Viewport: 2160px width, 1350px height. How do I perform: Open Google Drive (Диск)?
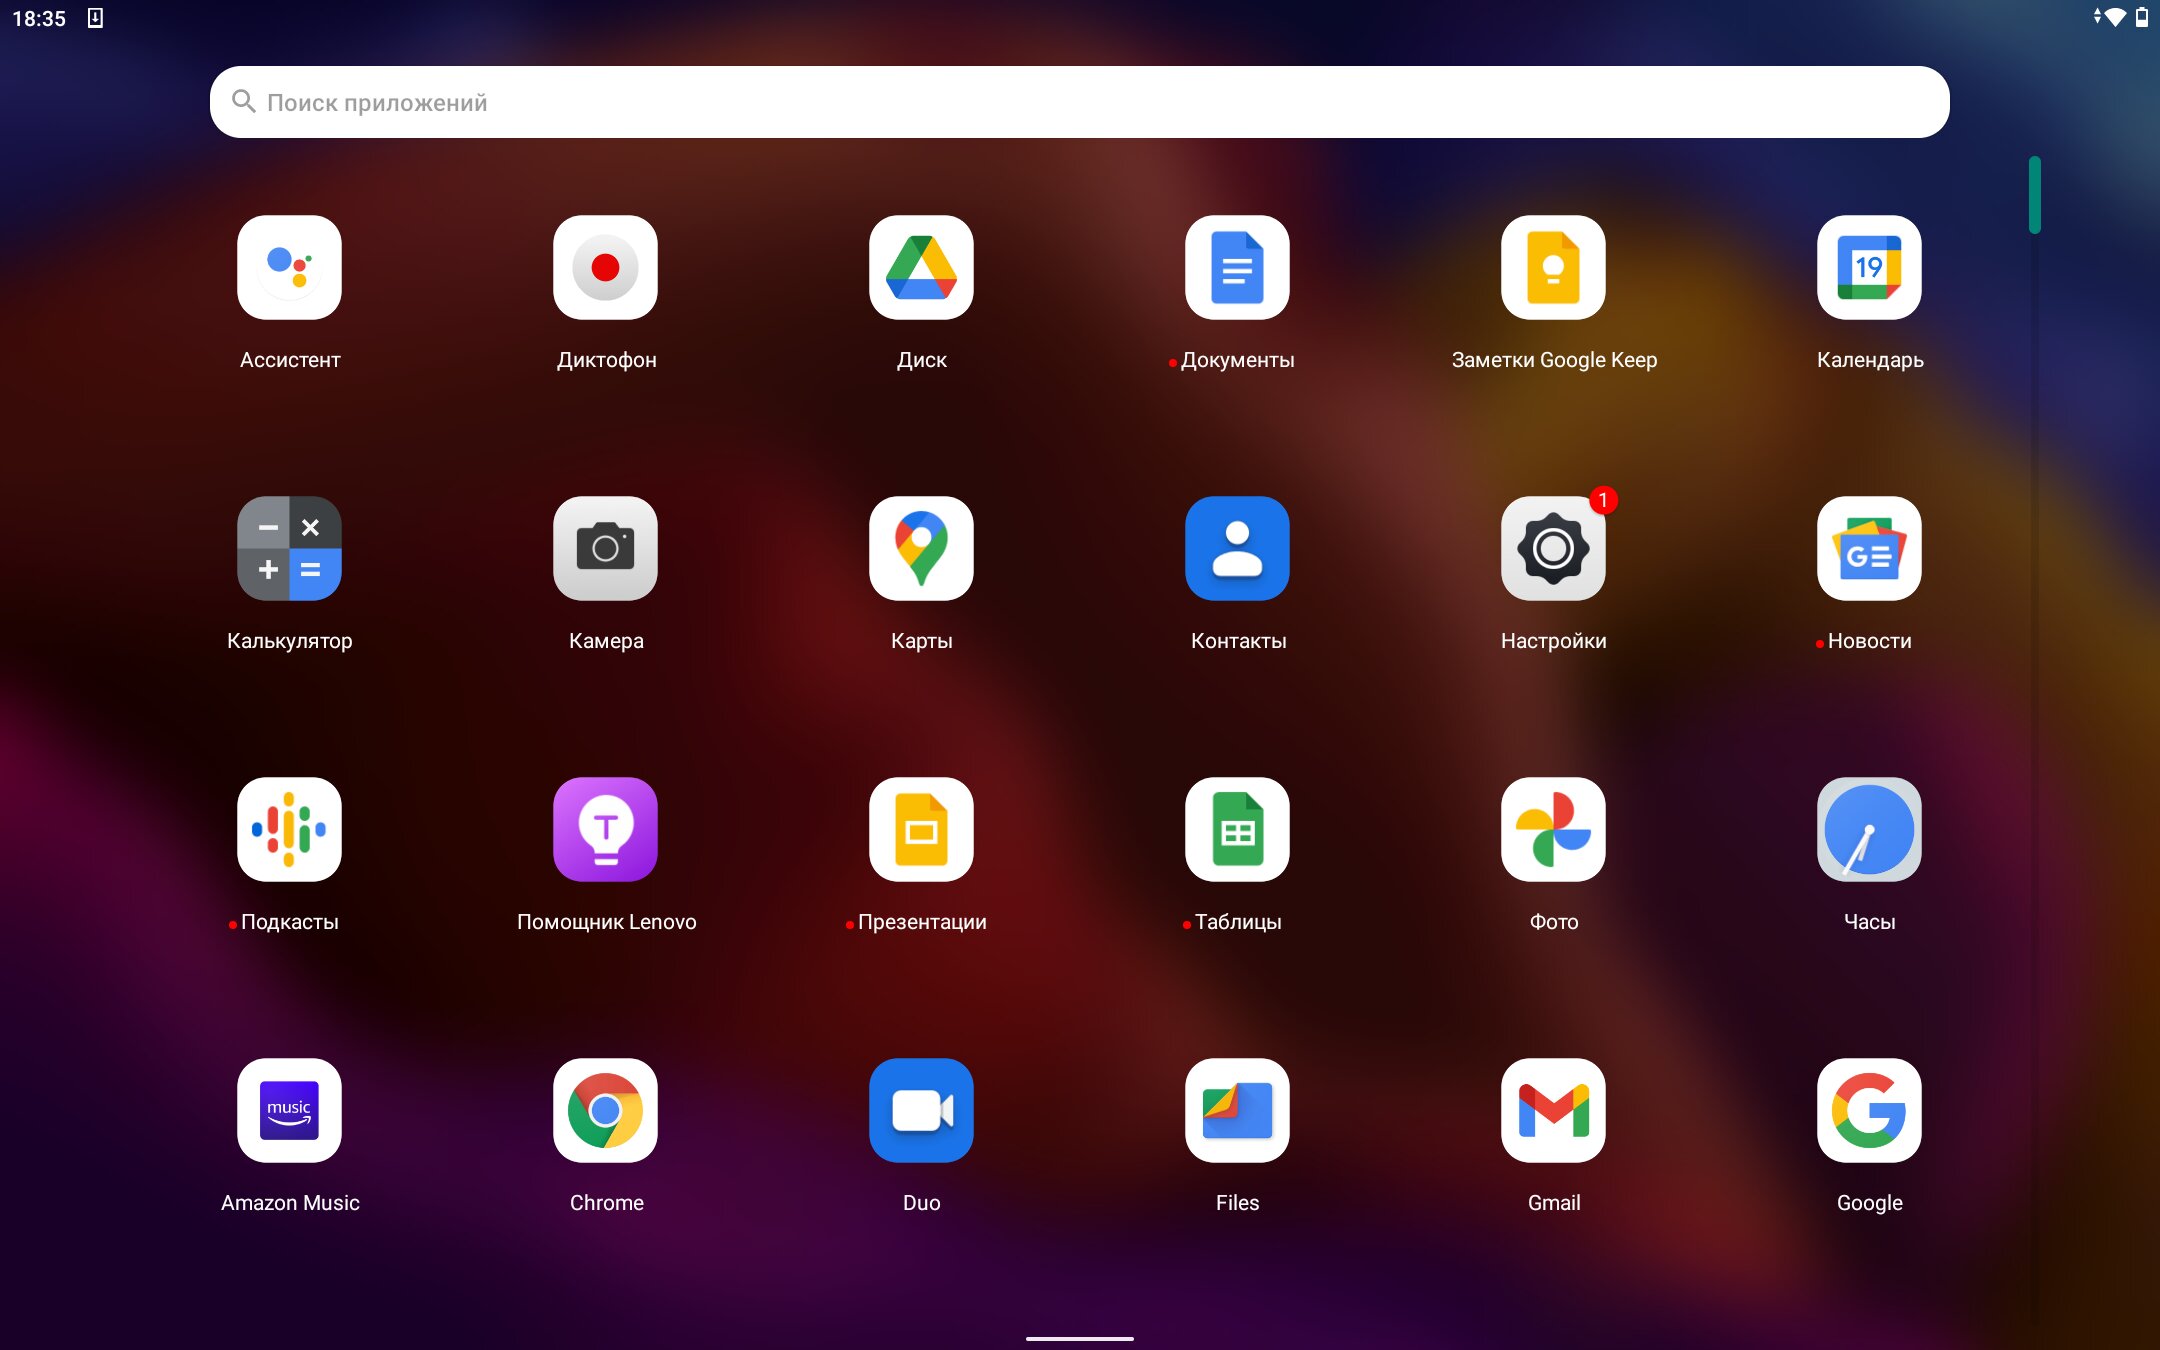921,268
